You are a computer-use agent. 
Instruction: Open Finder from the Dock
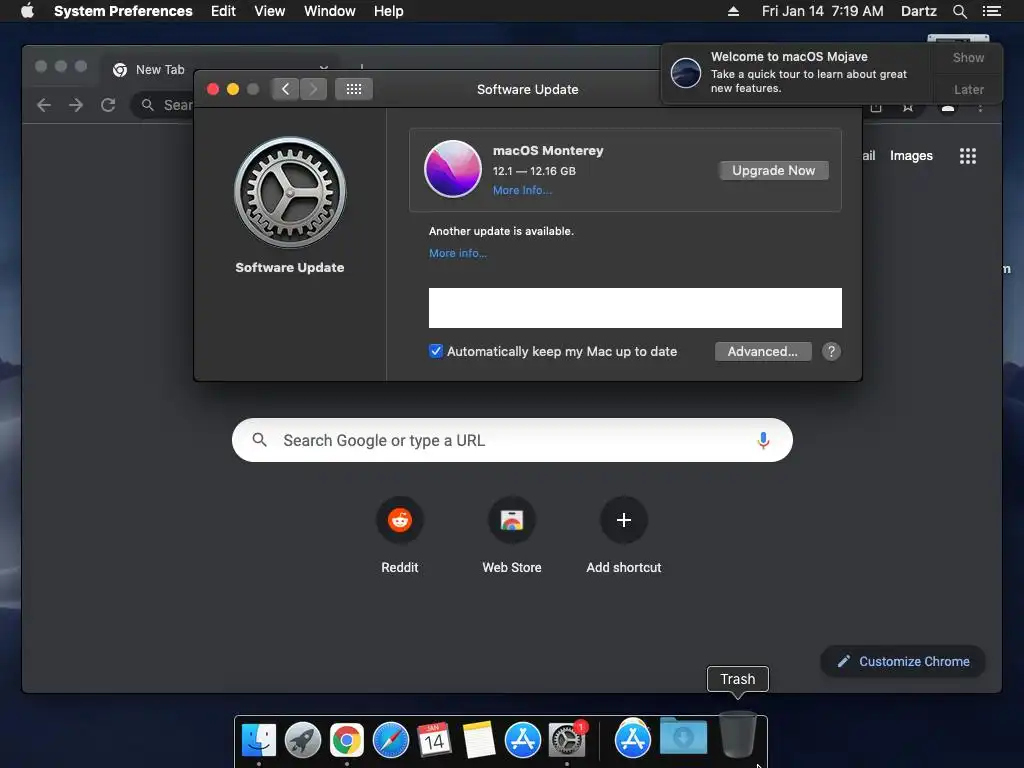point(259,740)
